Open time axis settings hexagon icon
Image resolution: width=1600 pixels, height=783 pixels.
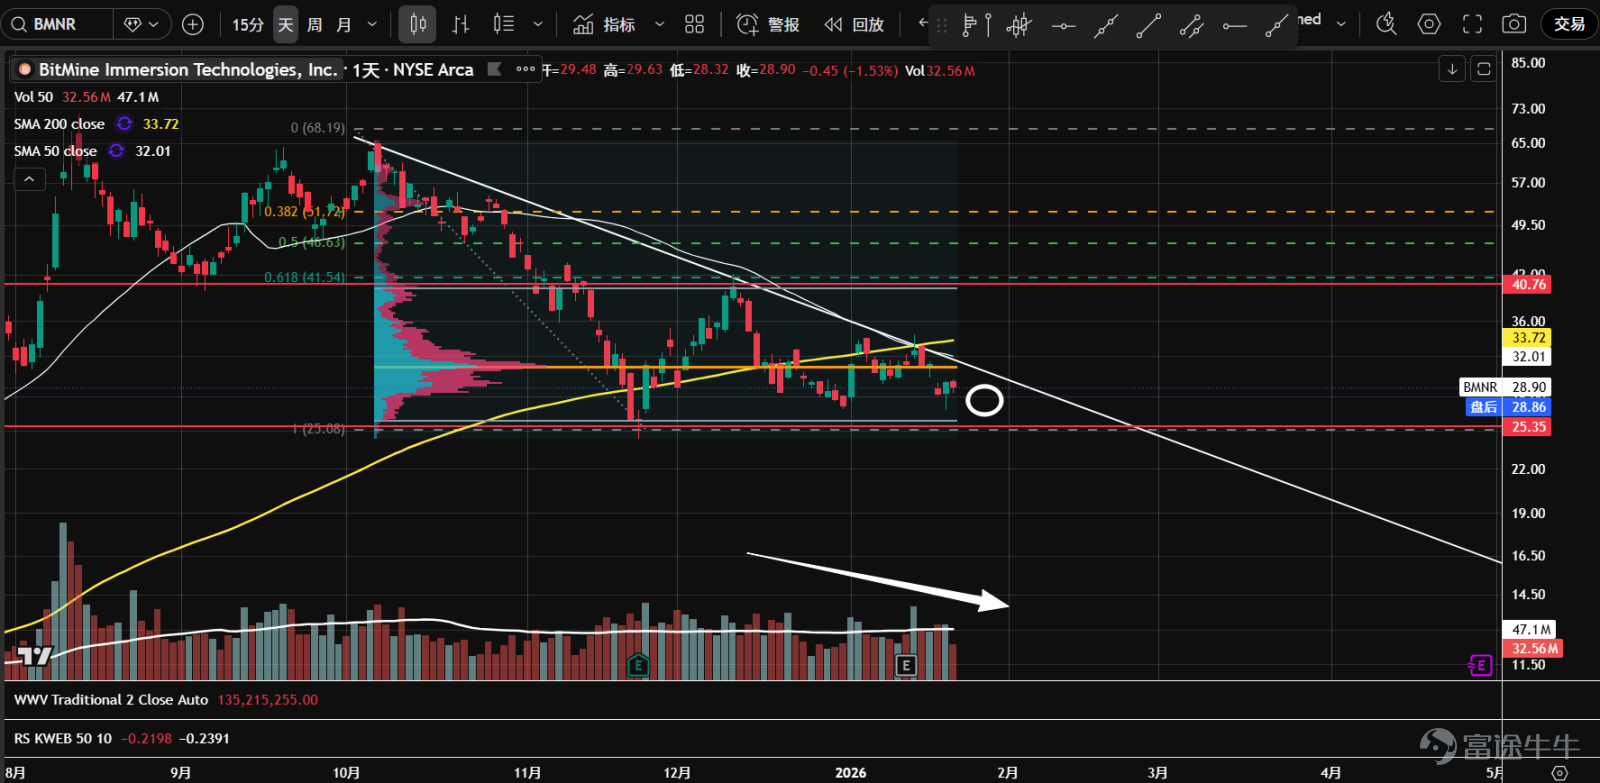coord(1559,772)
